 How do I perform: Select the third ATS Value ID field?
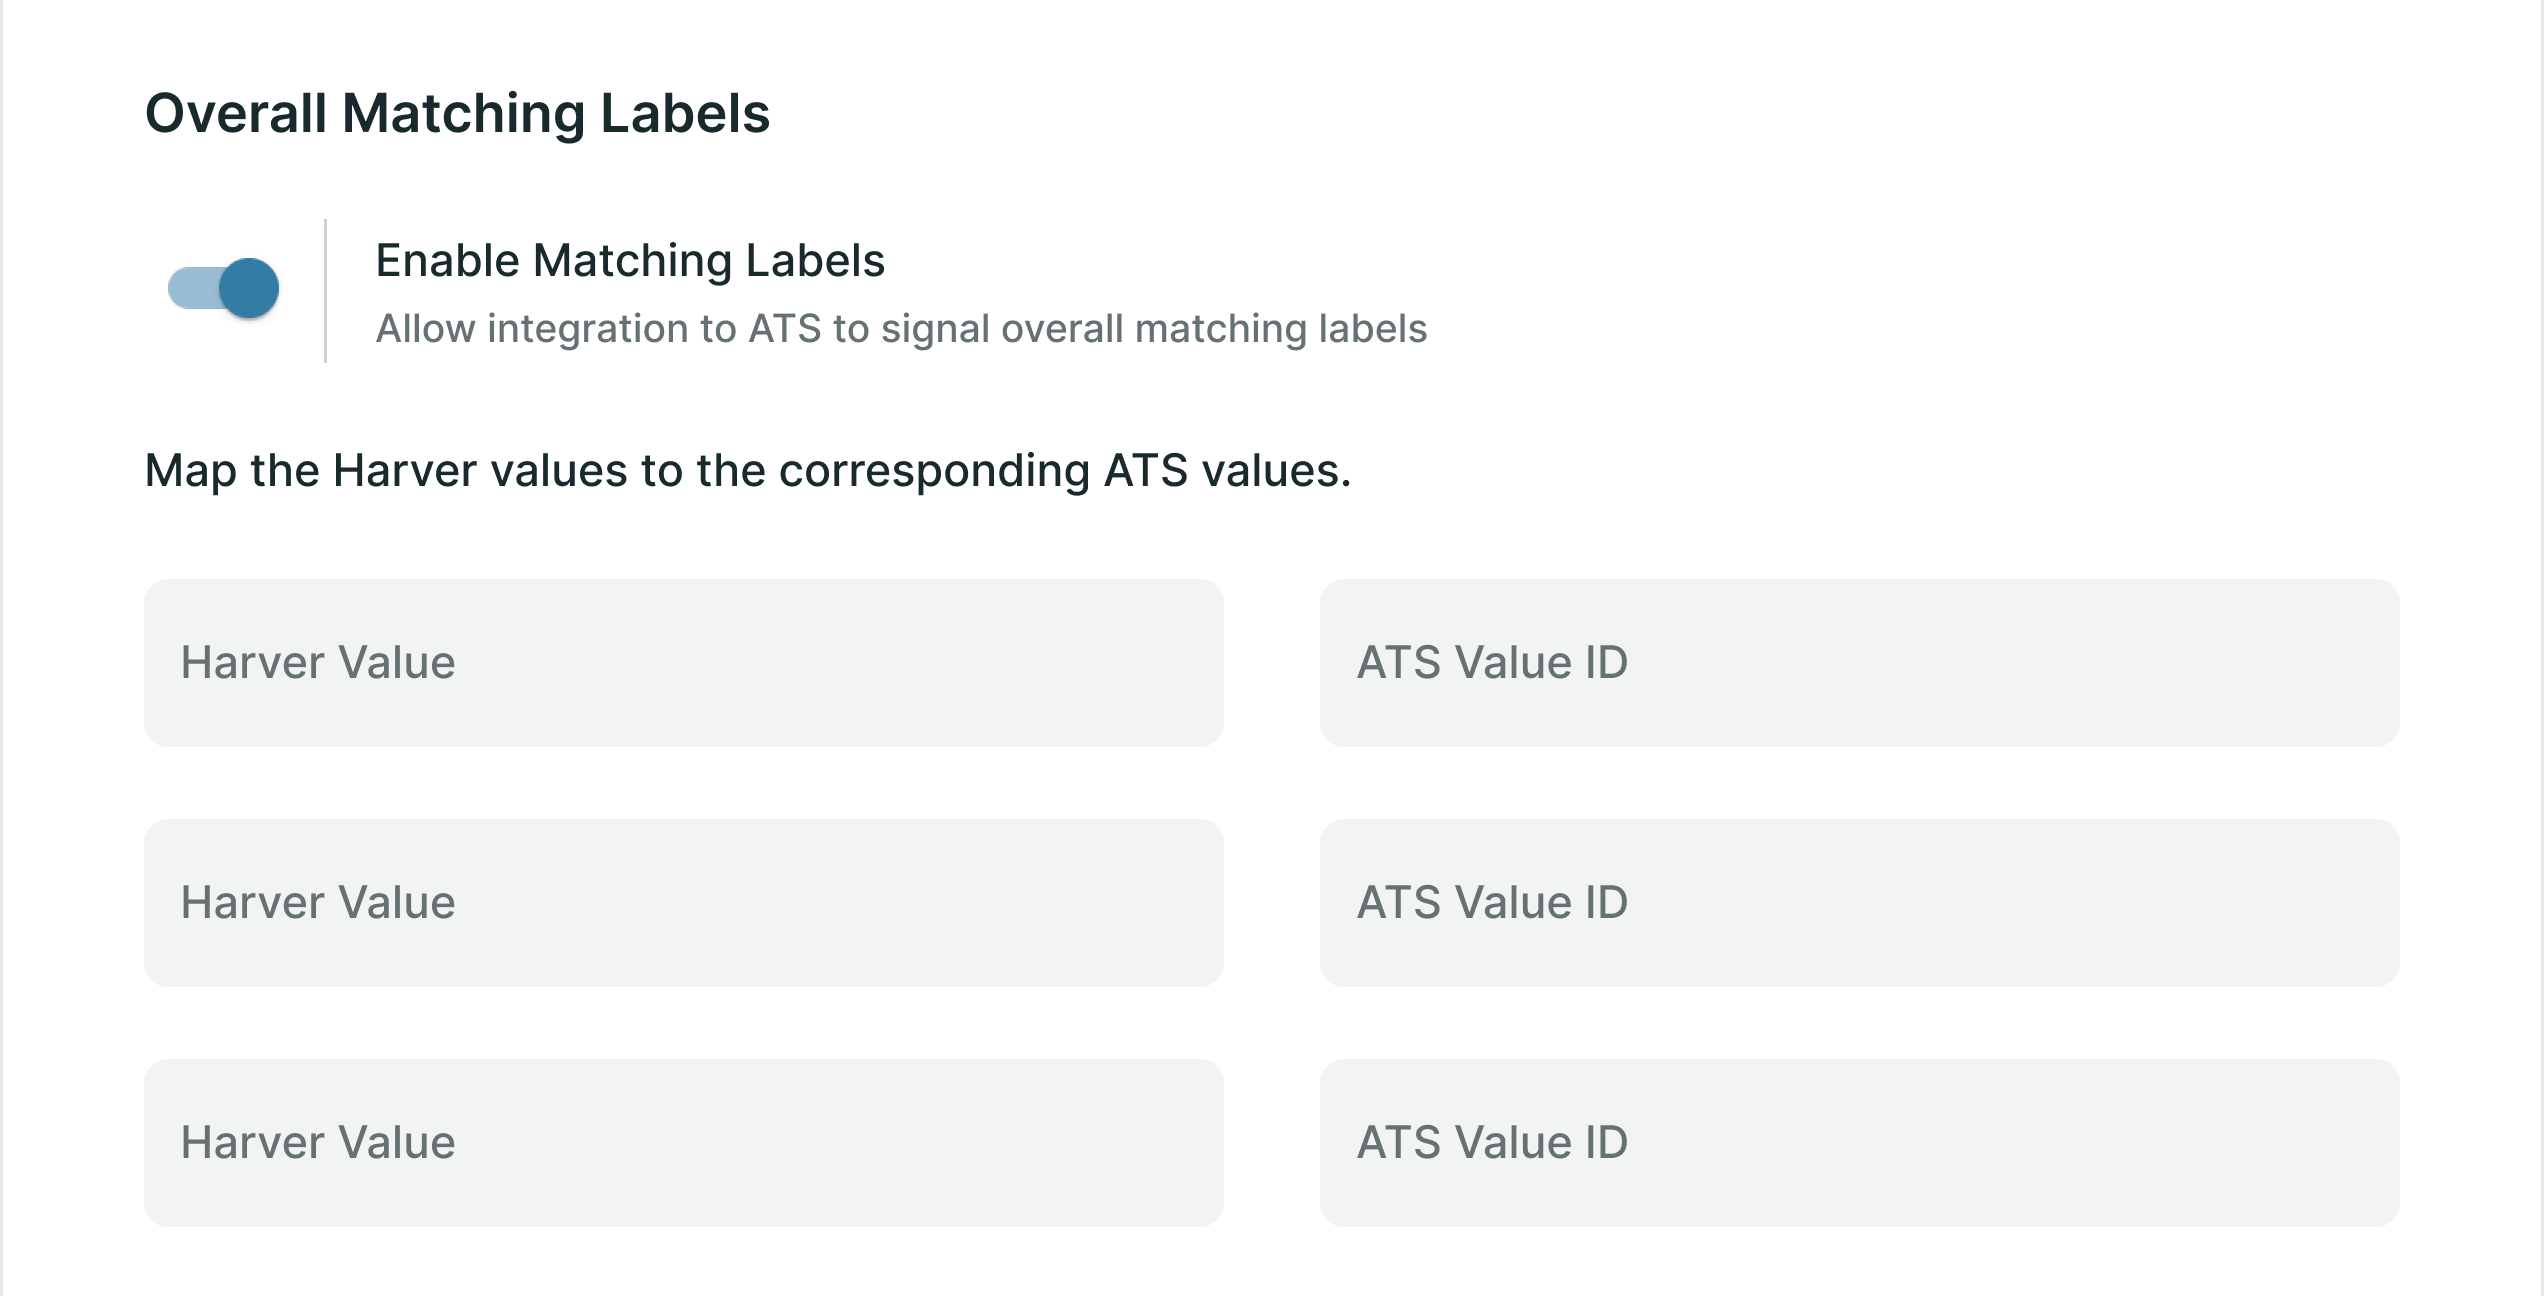click(1859, 1143)
